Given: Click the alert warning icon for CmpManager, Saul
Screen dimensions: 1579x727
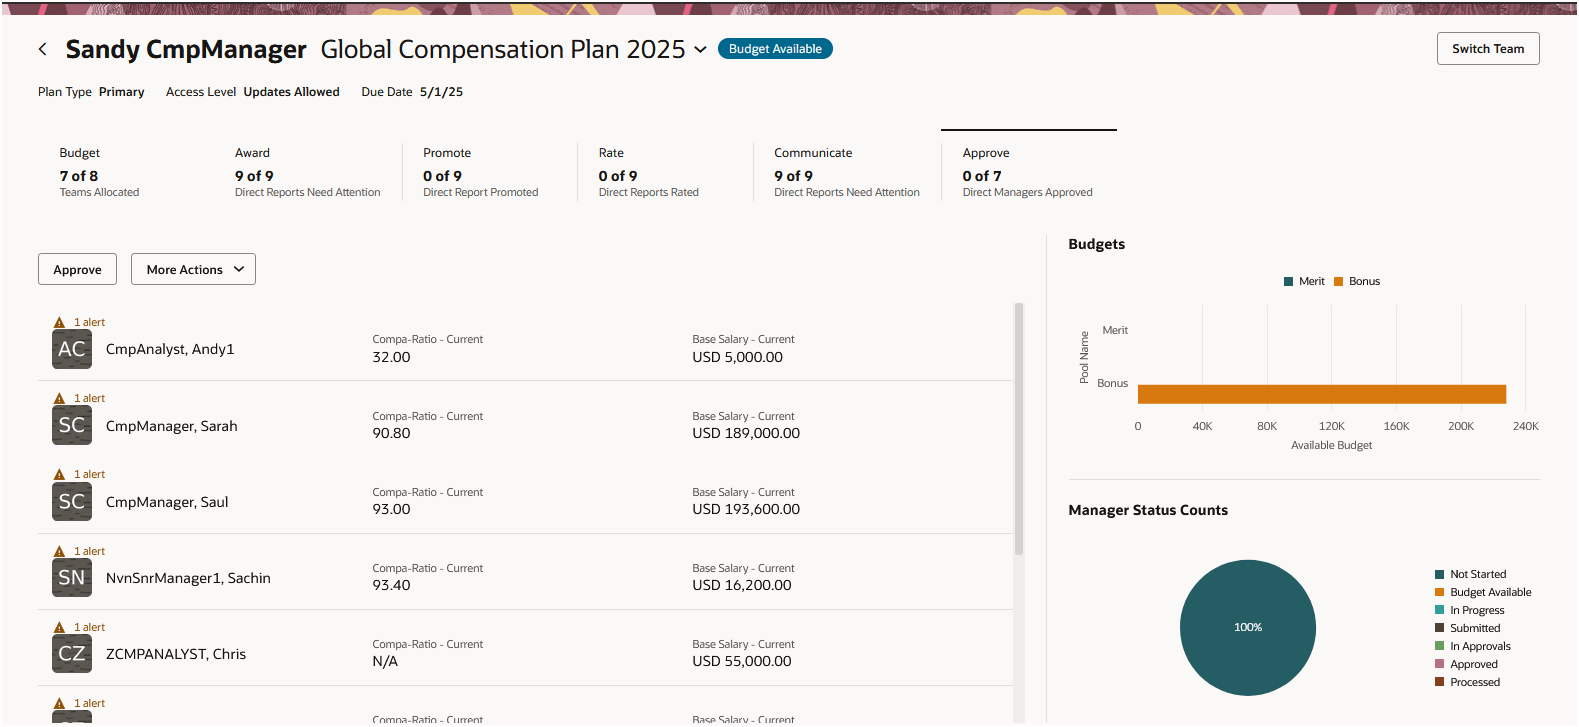Looking at the screenshot, I should [59, 474].
